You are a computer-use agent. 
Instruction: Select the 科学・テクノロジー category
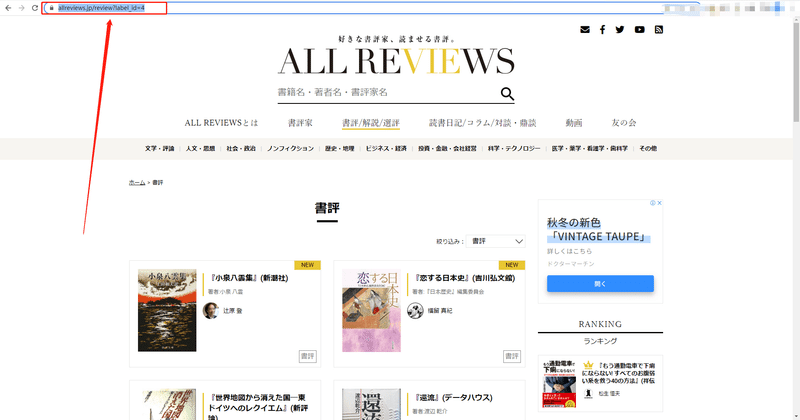[514, 149]
